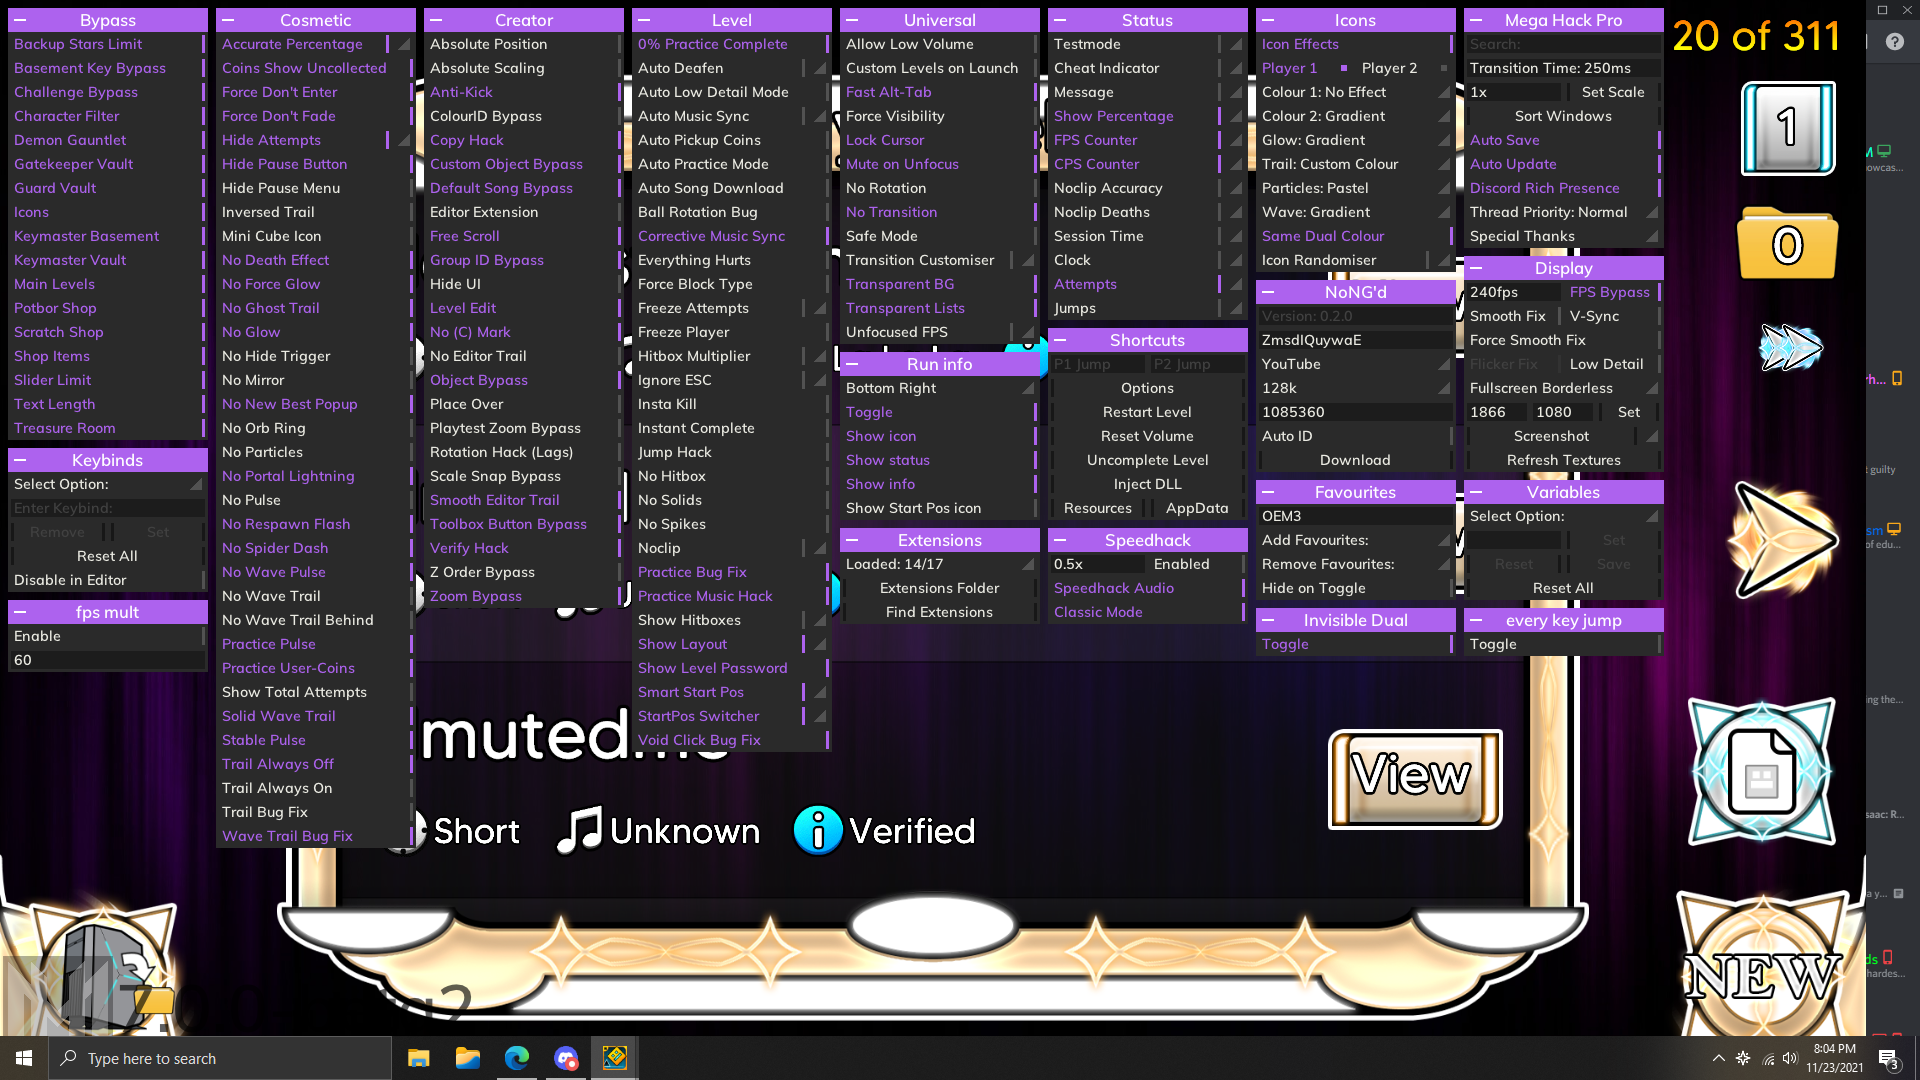Click the NEW badge icon

coord(1762,975)
